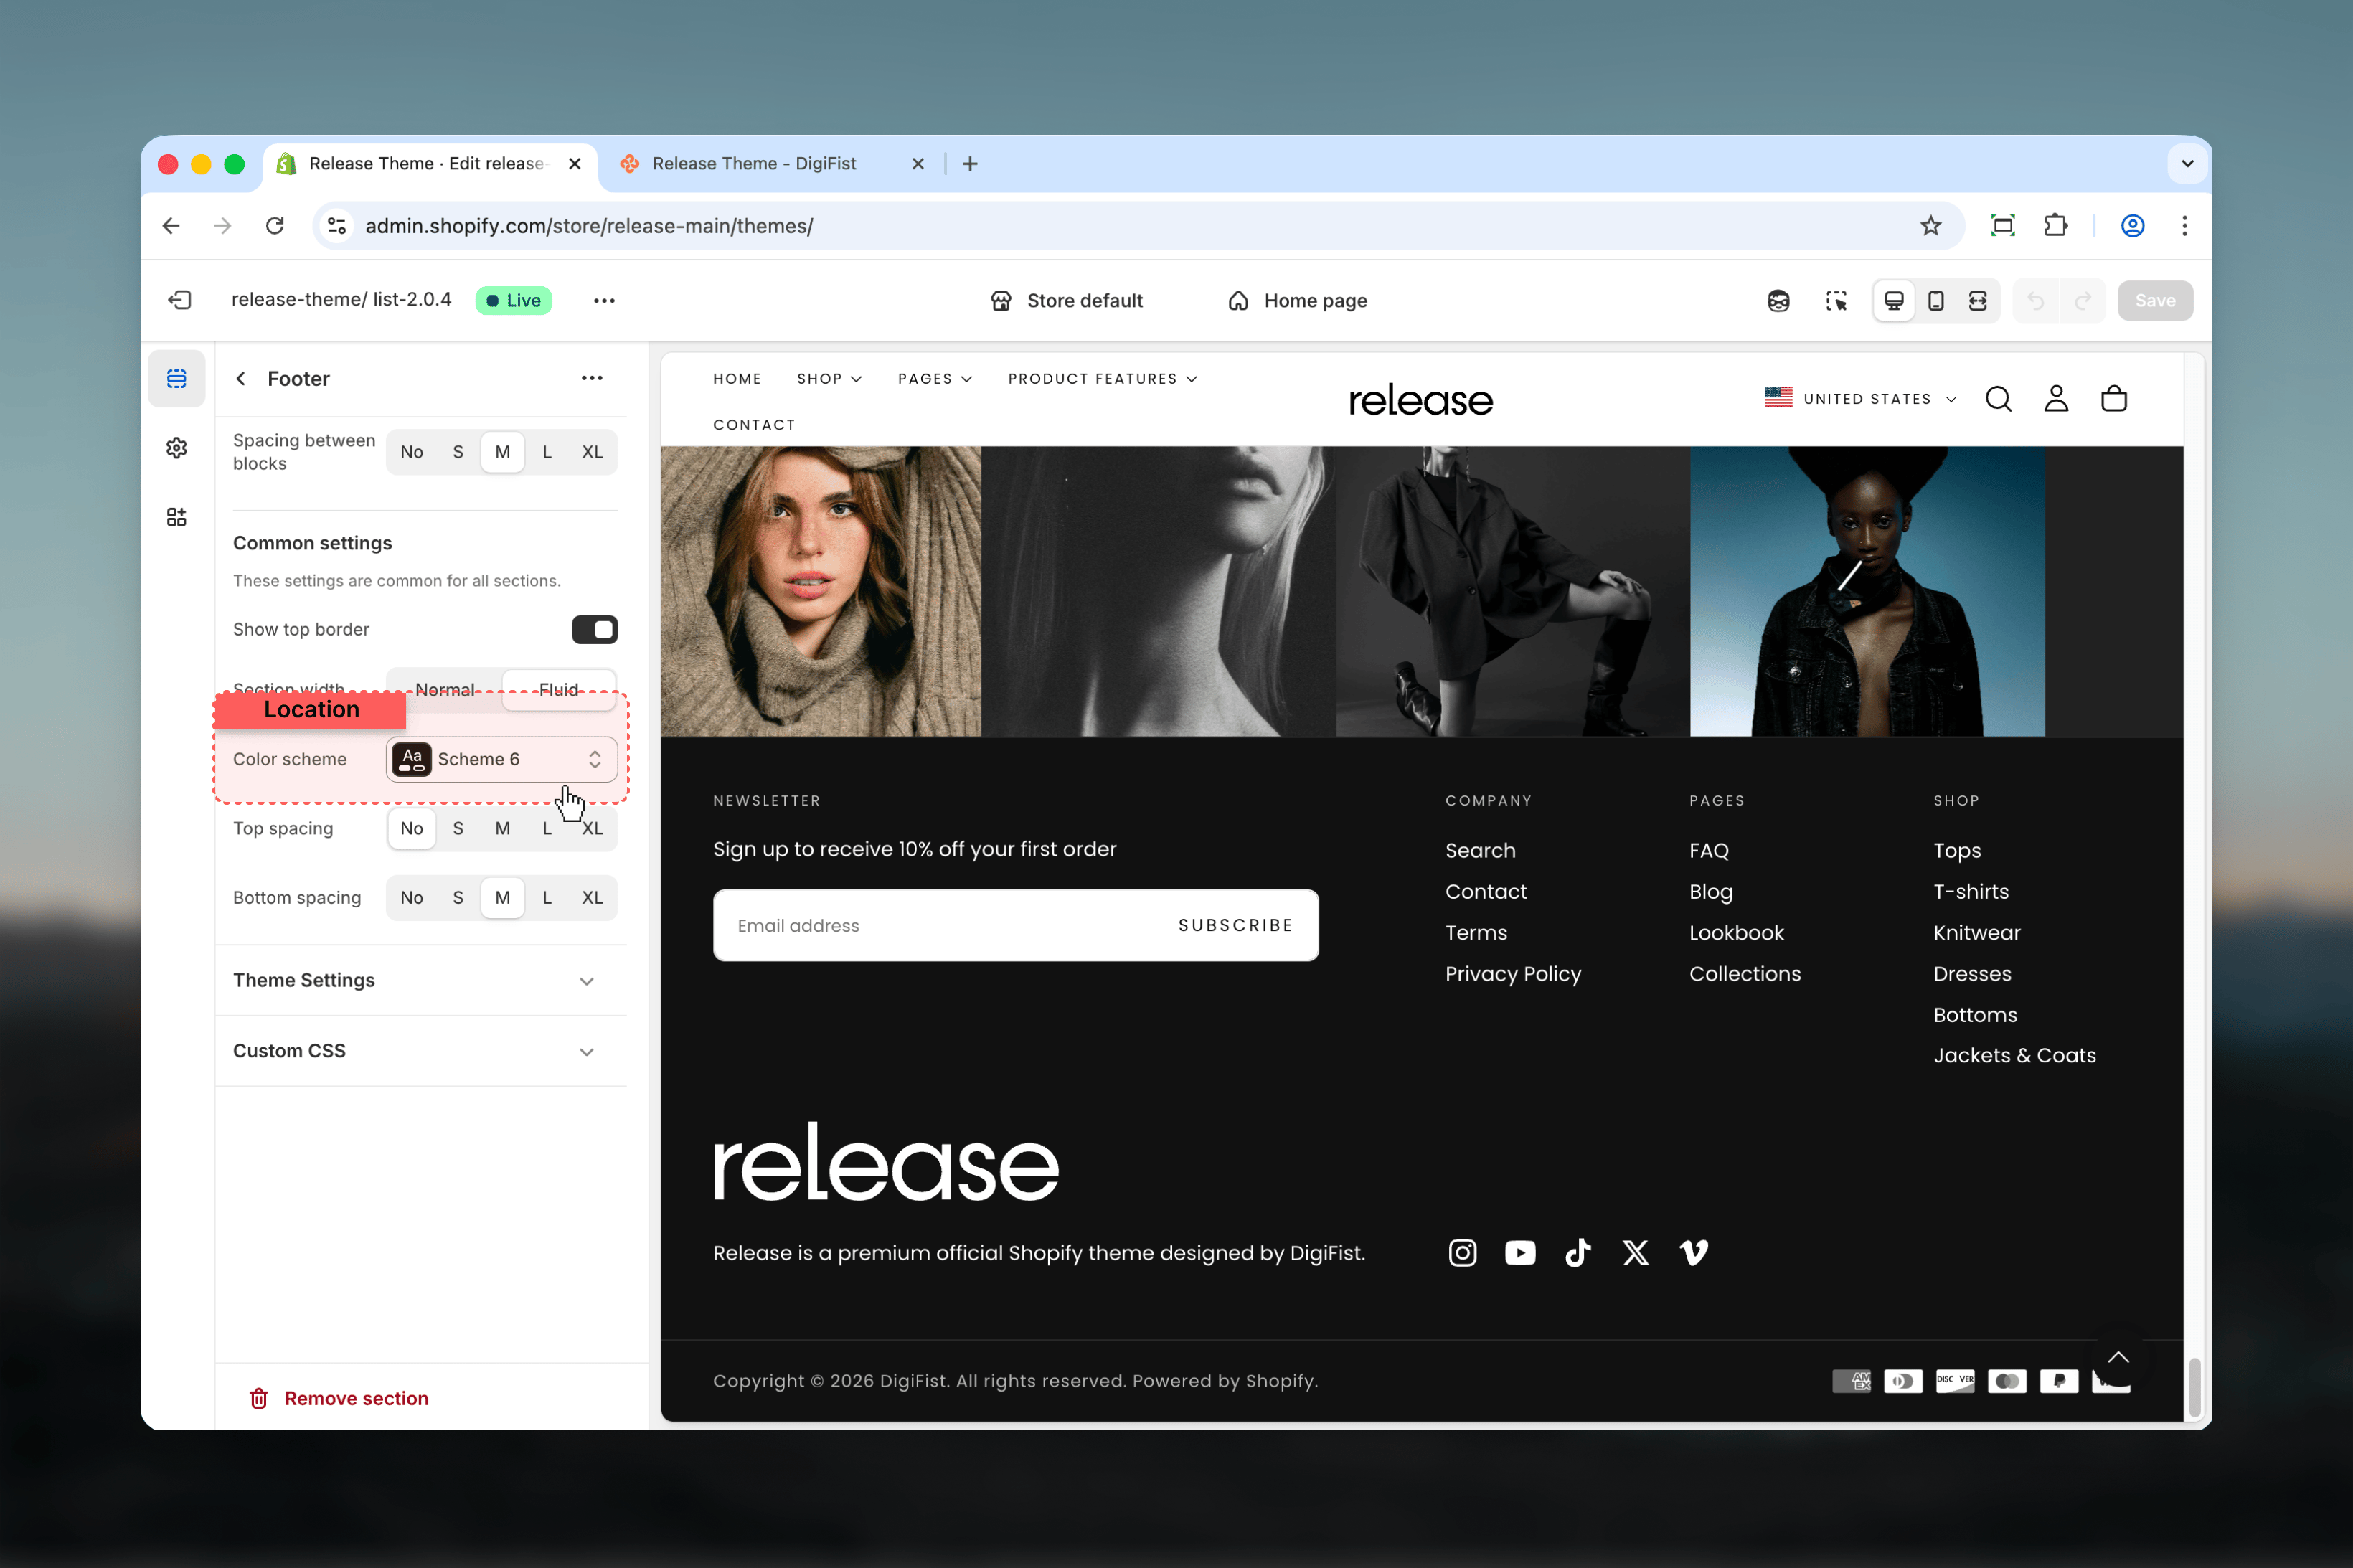This screenshot has height=1568, width=2353.
Task: Set spacing between blocks to XL
Action: [592, 452]
